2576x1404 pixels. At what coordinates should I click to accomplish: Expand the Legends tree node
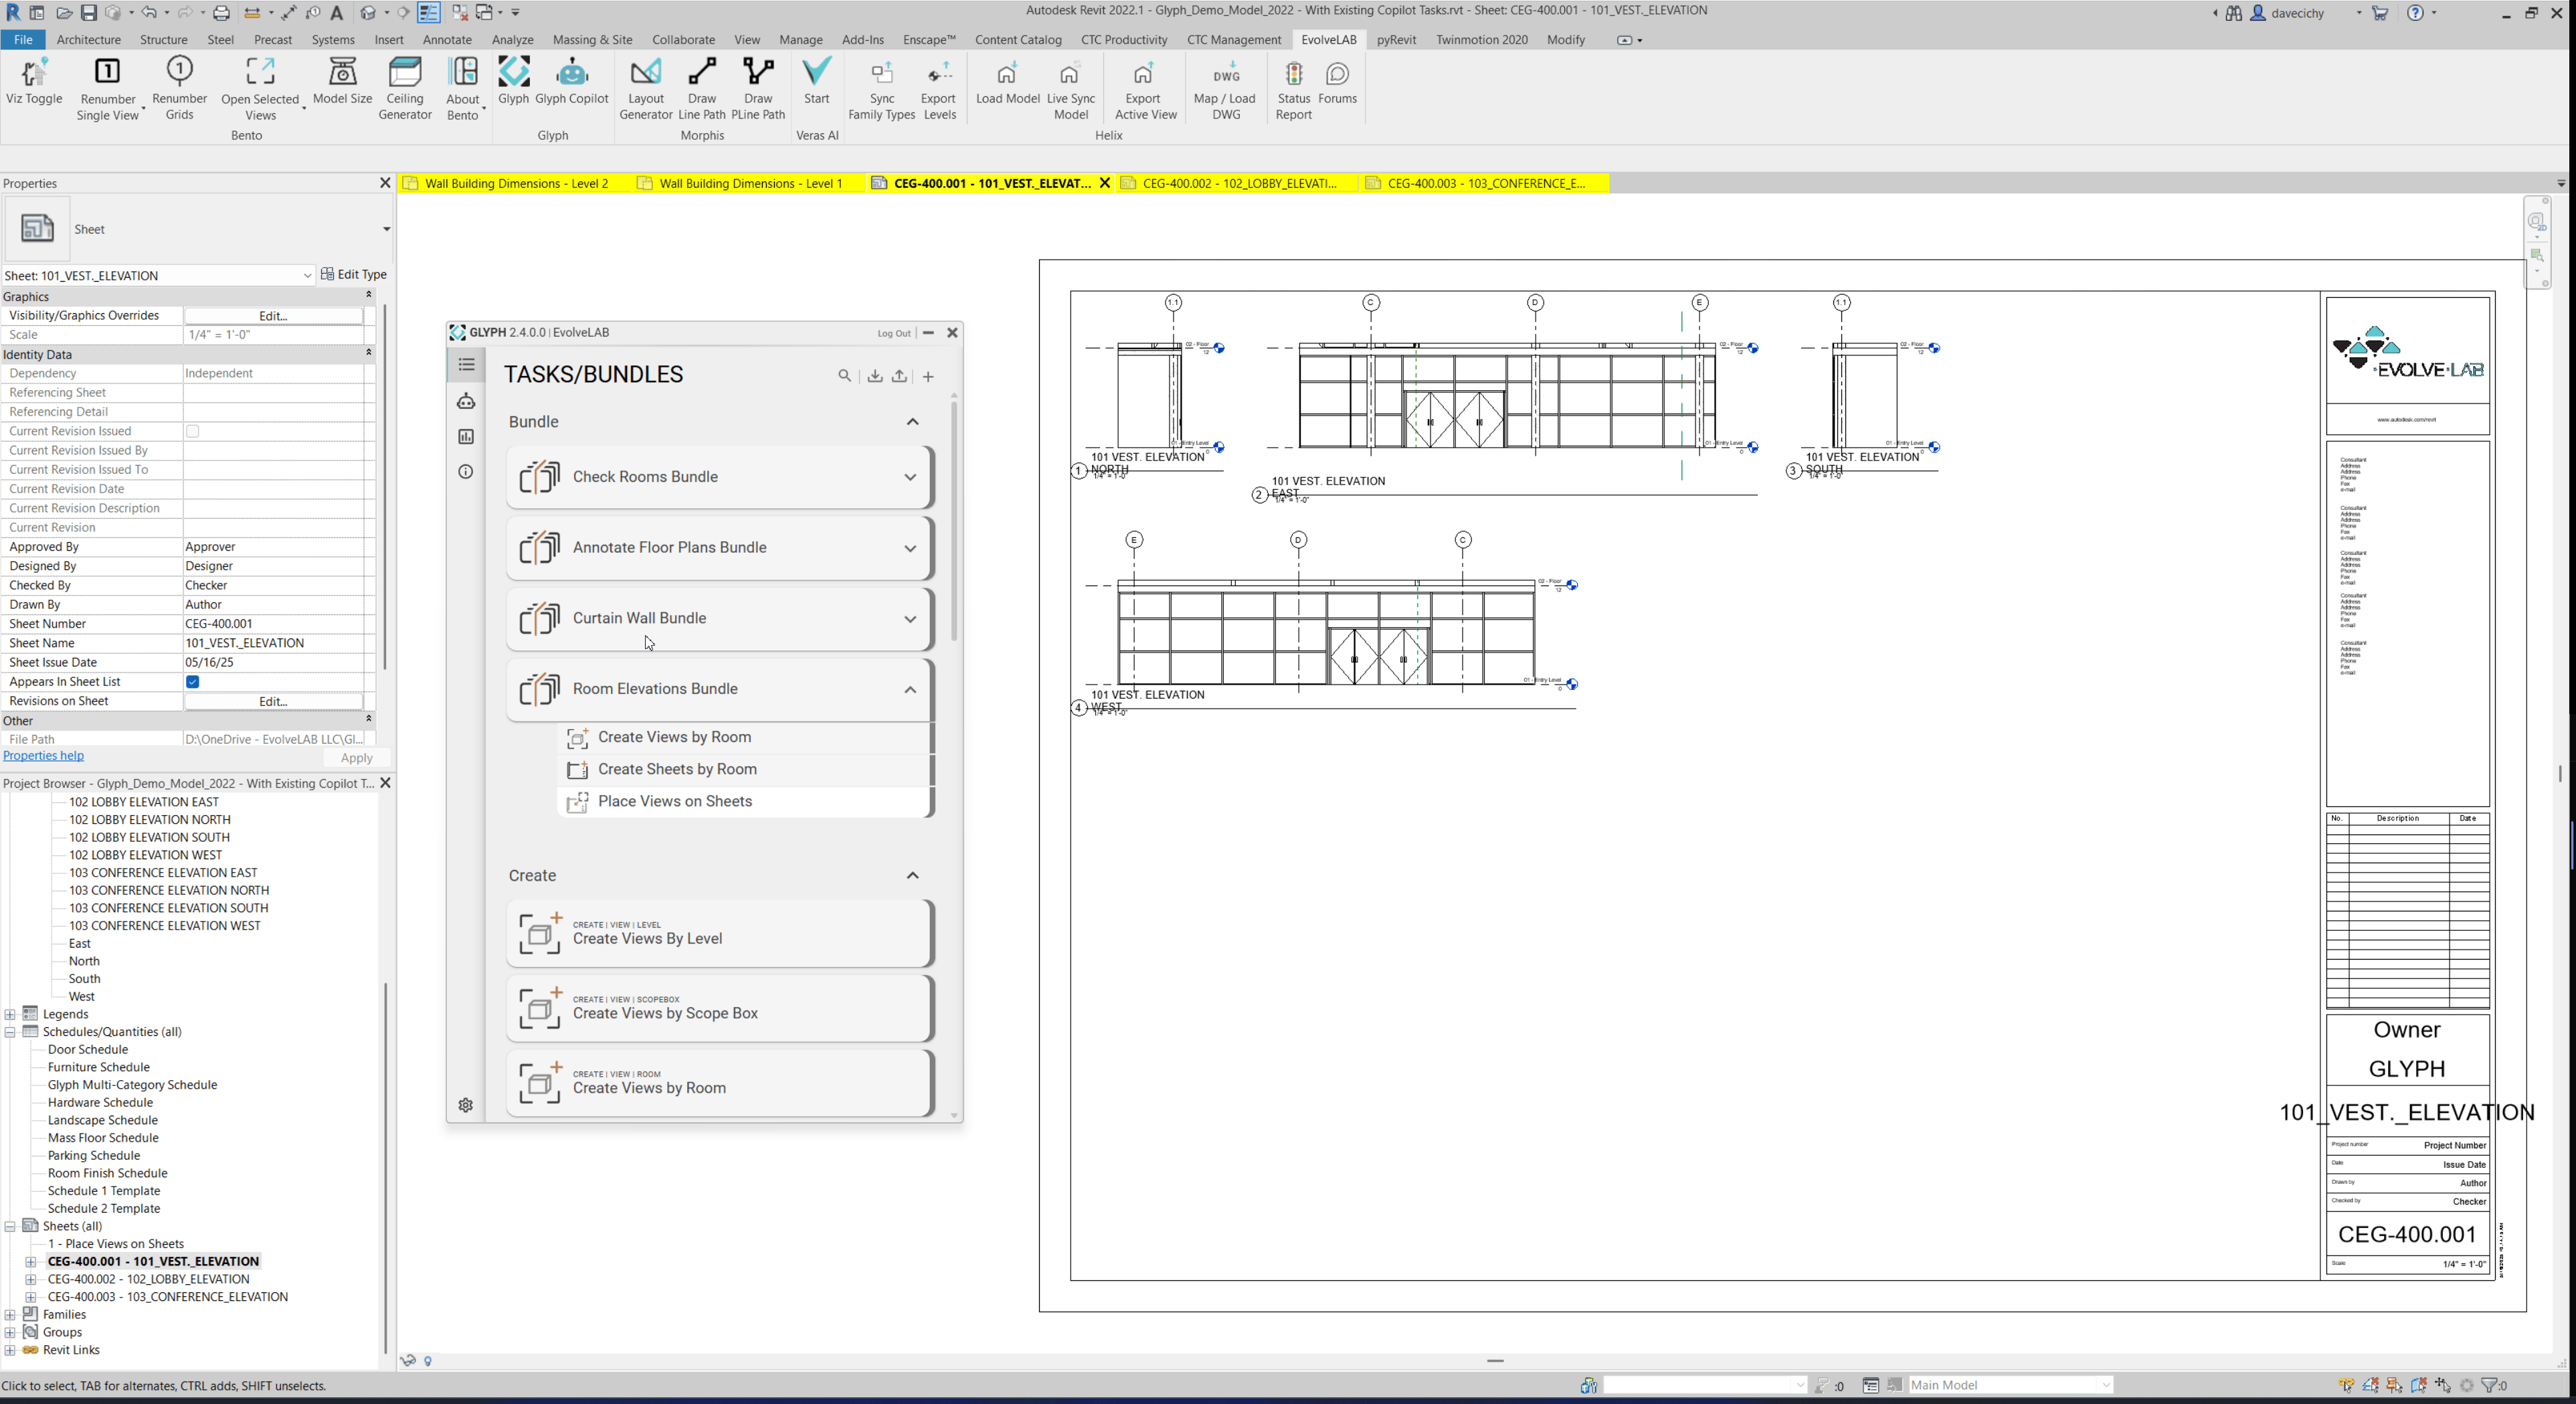pos(10,1014)
